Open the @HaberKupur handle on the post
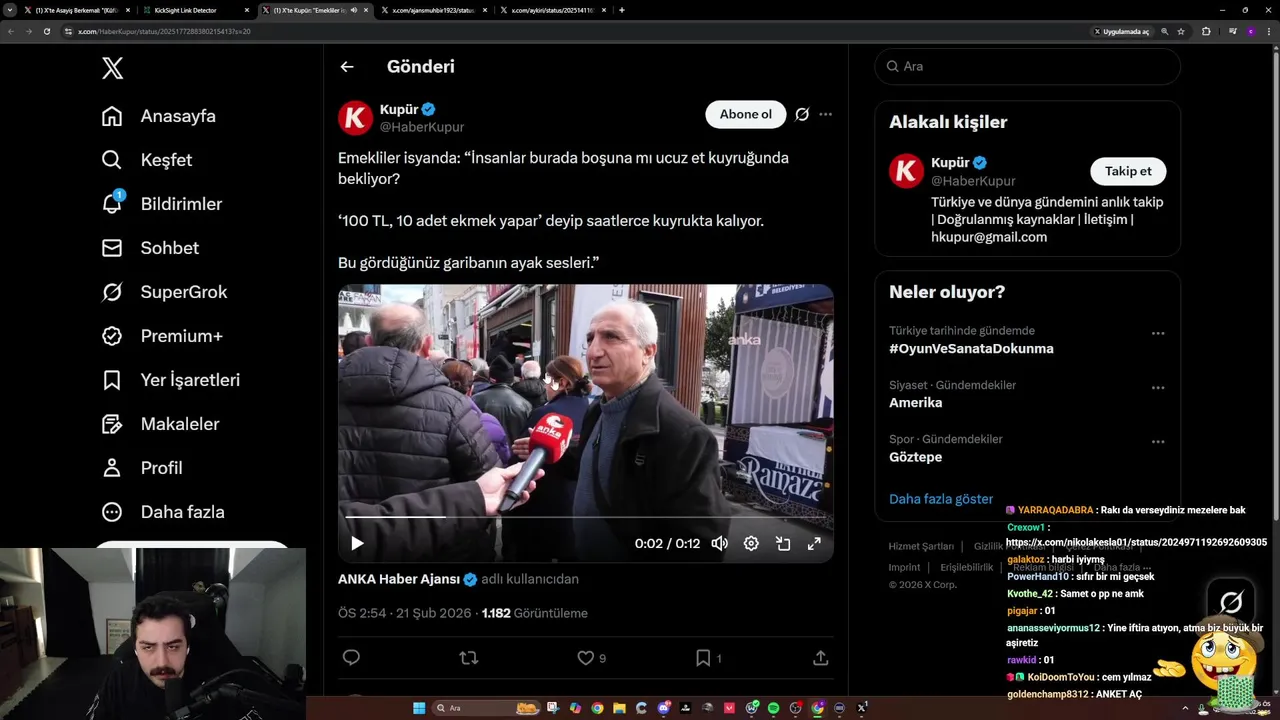Viewport: 1280px width, 720px height. click(x=421, y=127)
